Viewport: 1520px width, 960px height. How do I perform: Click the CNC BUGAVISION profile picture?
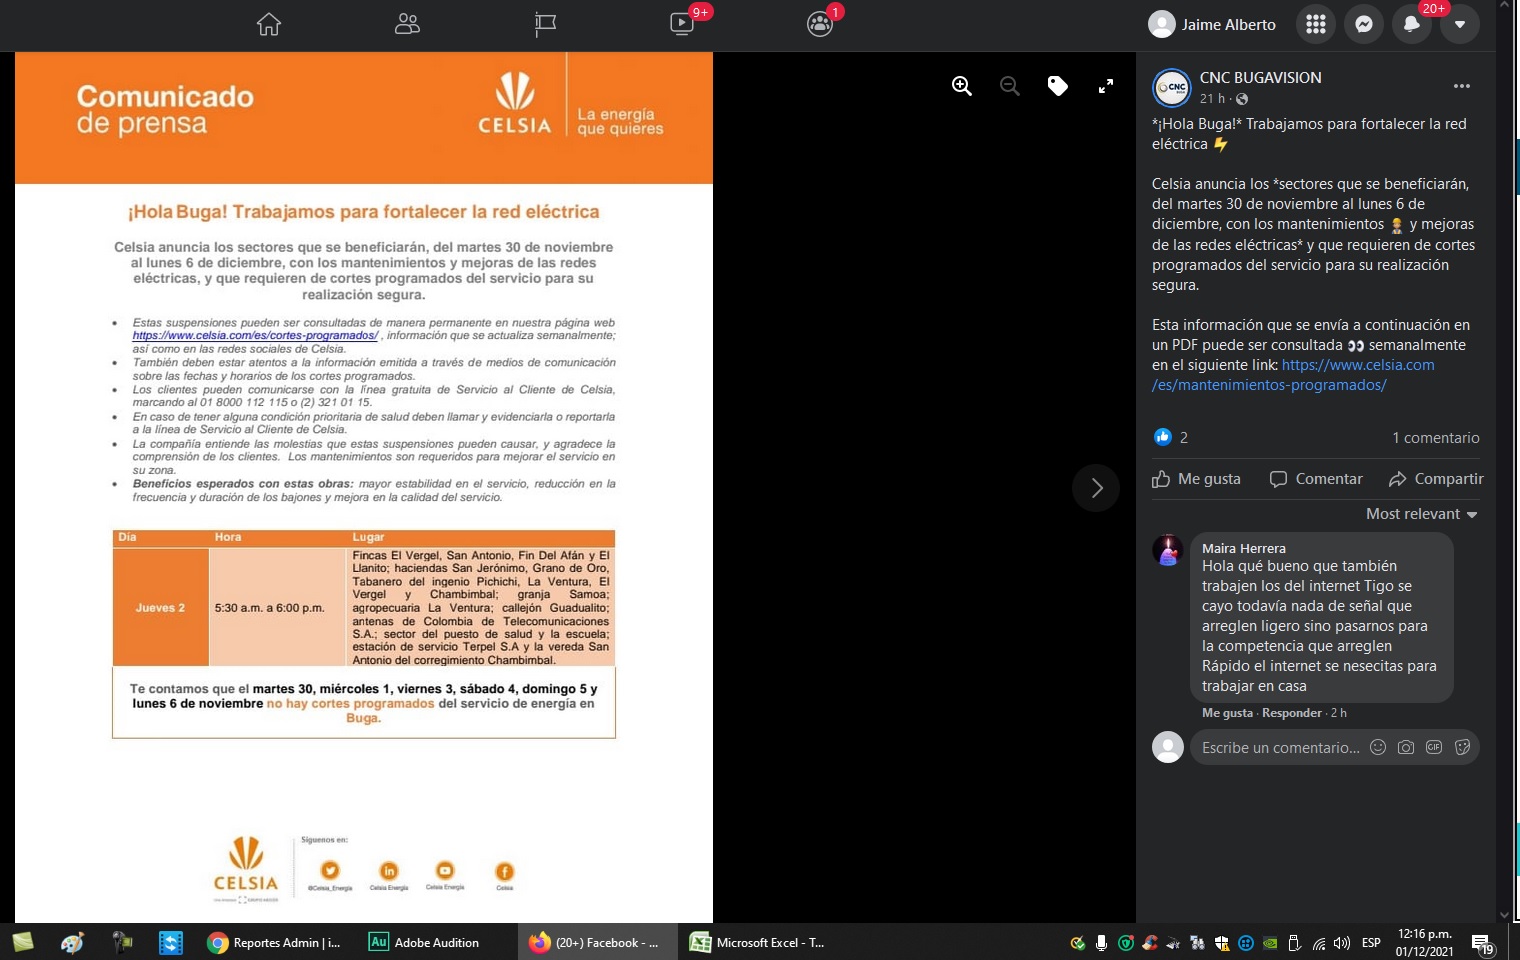pyautogui.click(x=1172, y=88)
